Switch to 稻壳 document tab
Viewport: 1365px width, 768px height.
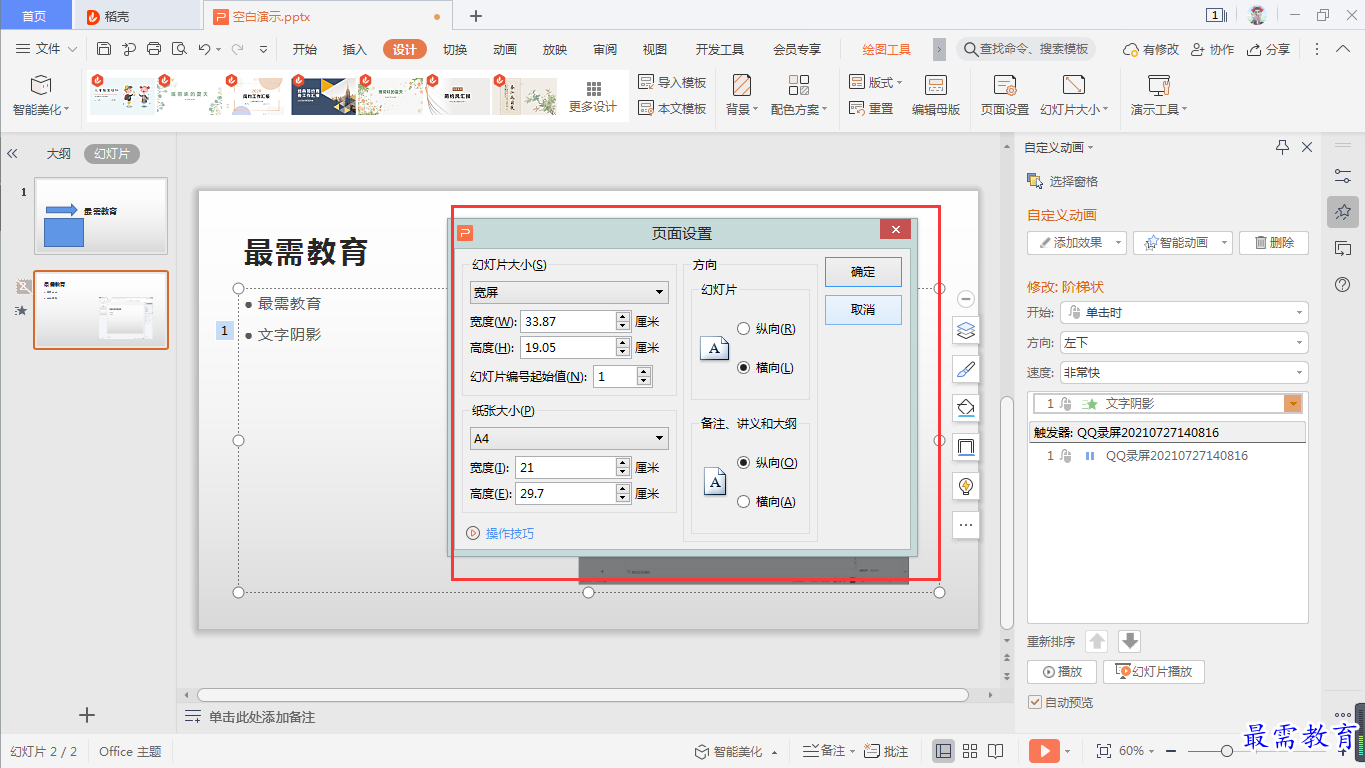(x=137, y=16)
